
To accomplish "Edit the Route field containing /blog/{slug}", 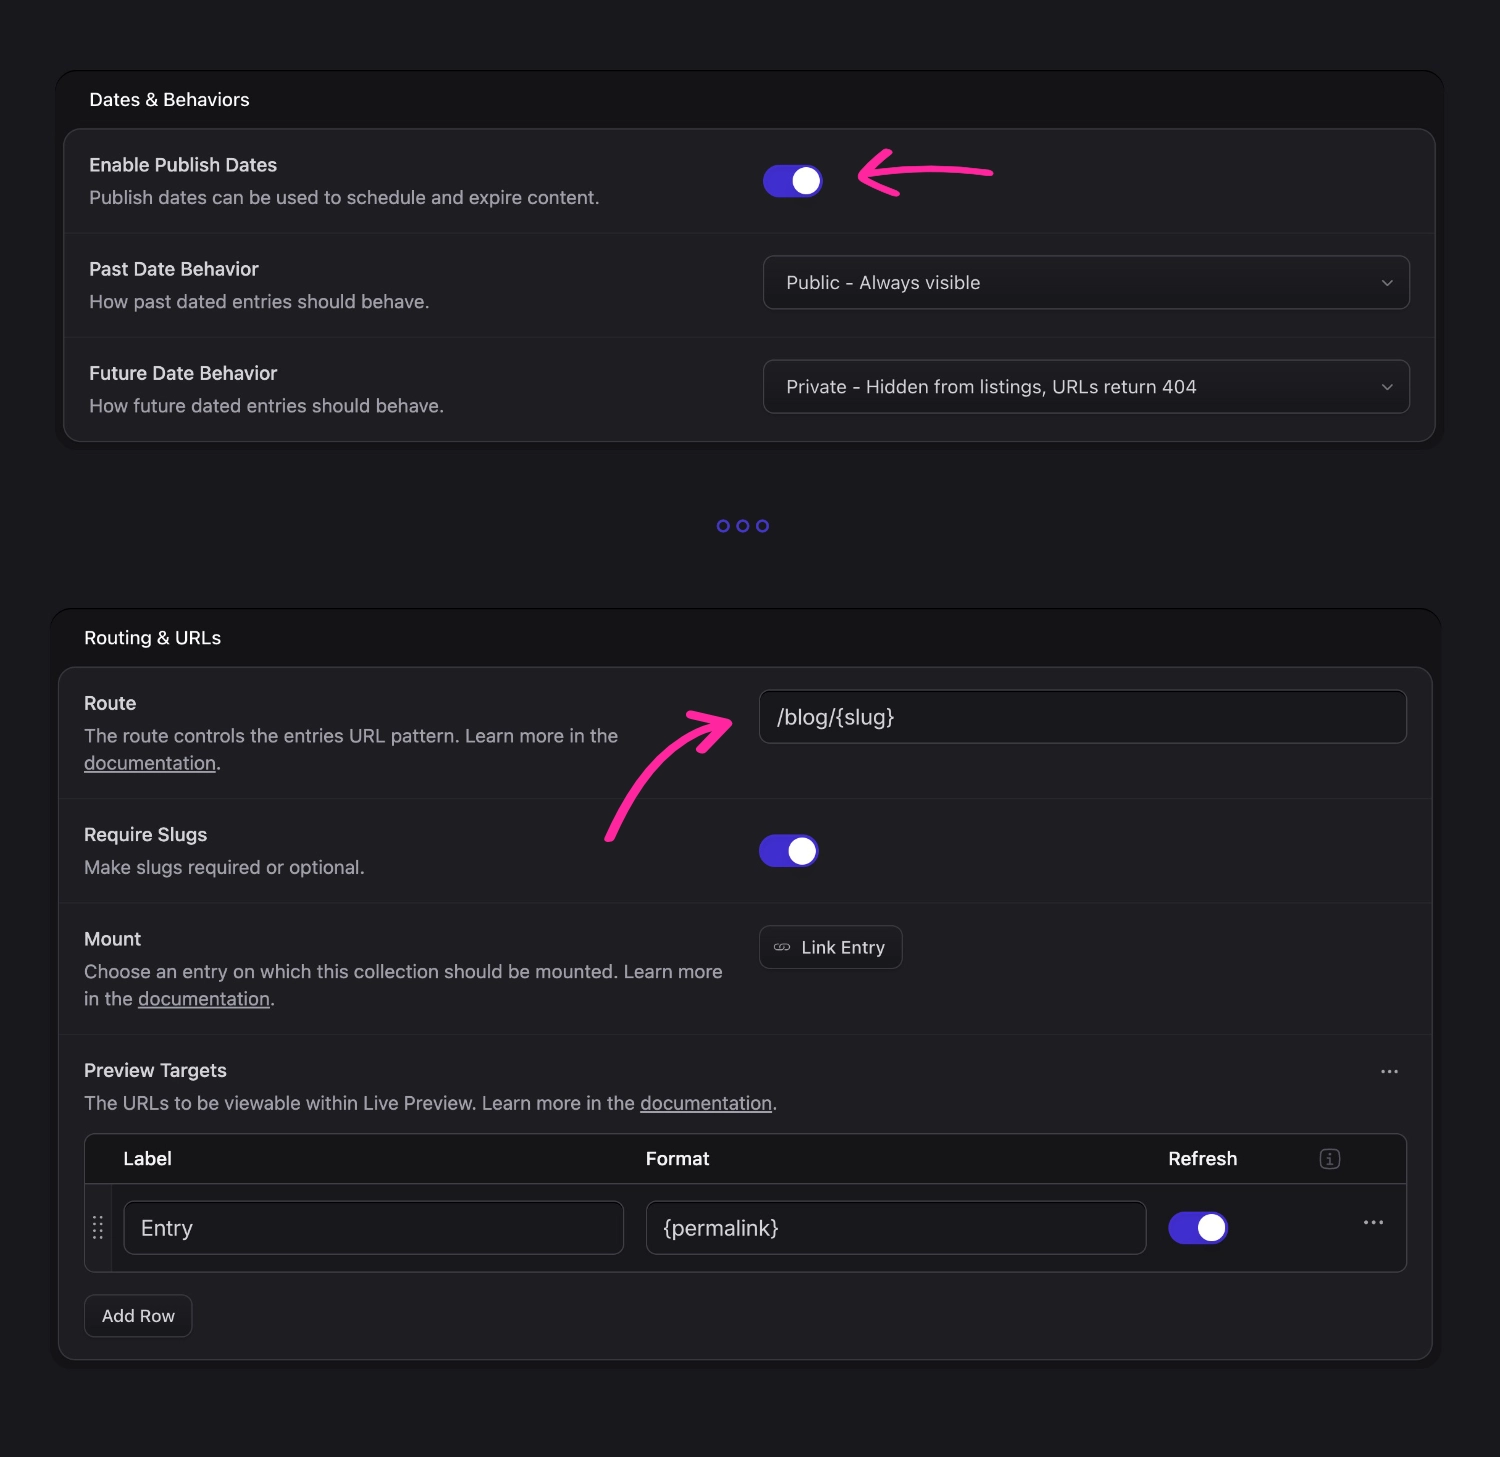I will [1083, 716].
